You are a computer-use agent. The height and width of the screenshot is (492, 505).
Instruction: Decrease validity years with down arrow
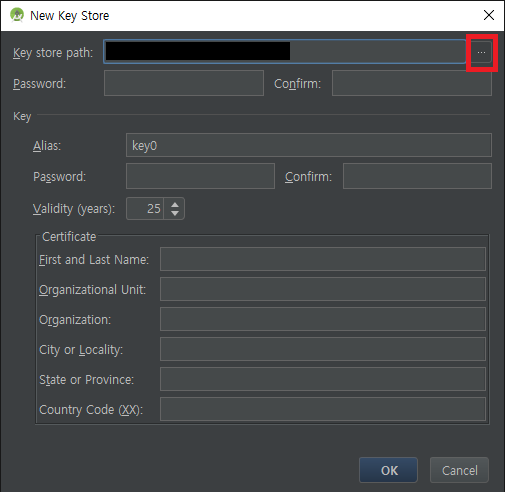(175, 213)
